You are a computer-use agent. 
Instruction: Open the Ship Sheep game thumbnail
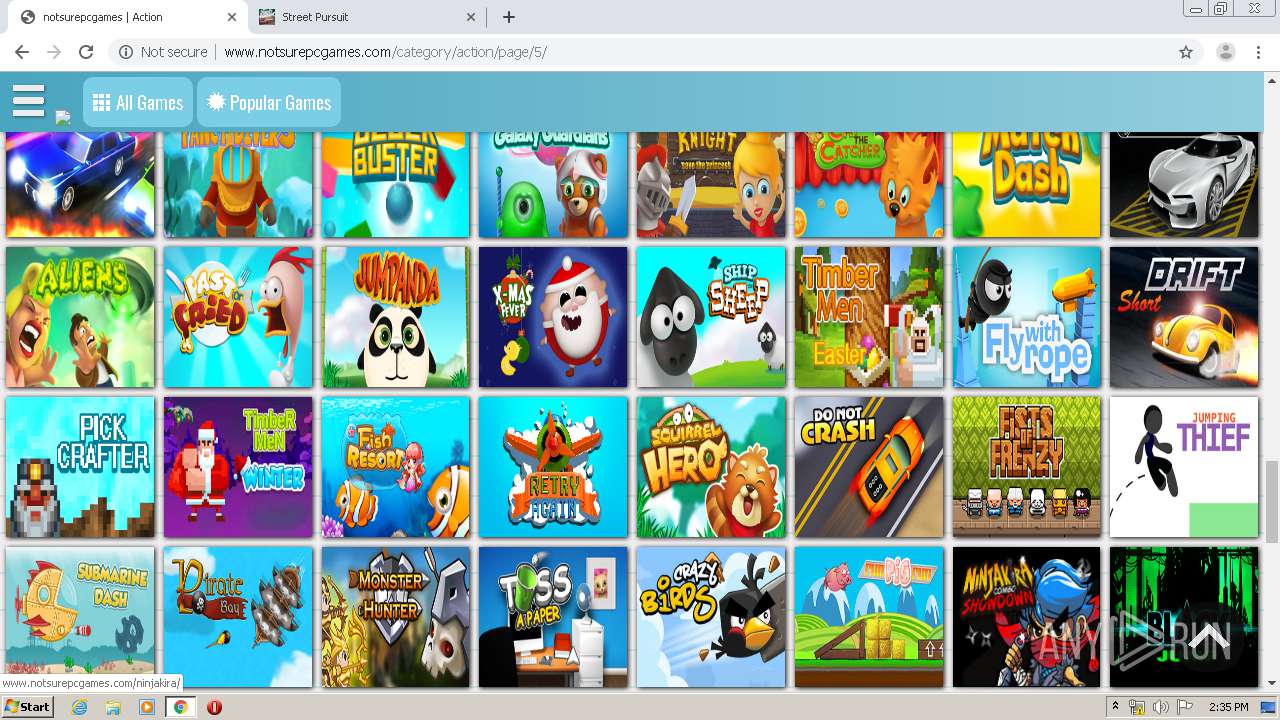click(x=711, y=317)
